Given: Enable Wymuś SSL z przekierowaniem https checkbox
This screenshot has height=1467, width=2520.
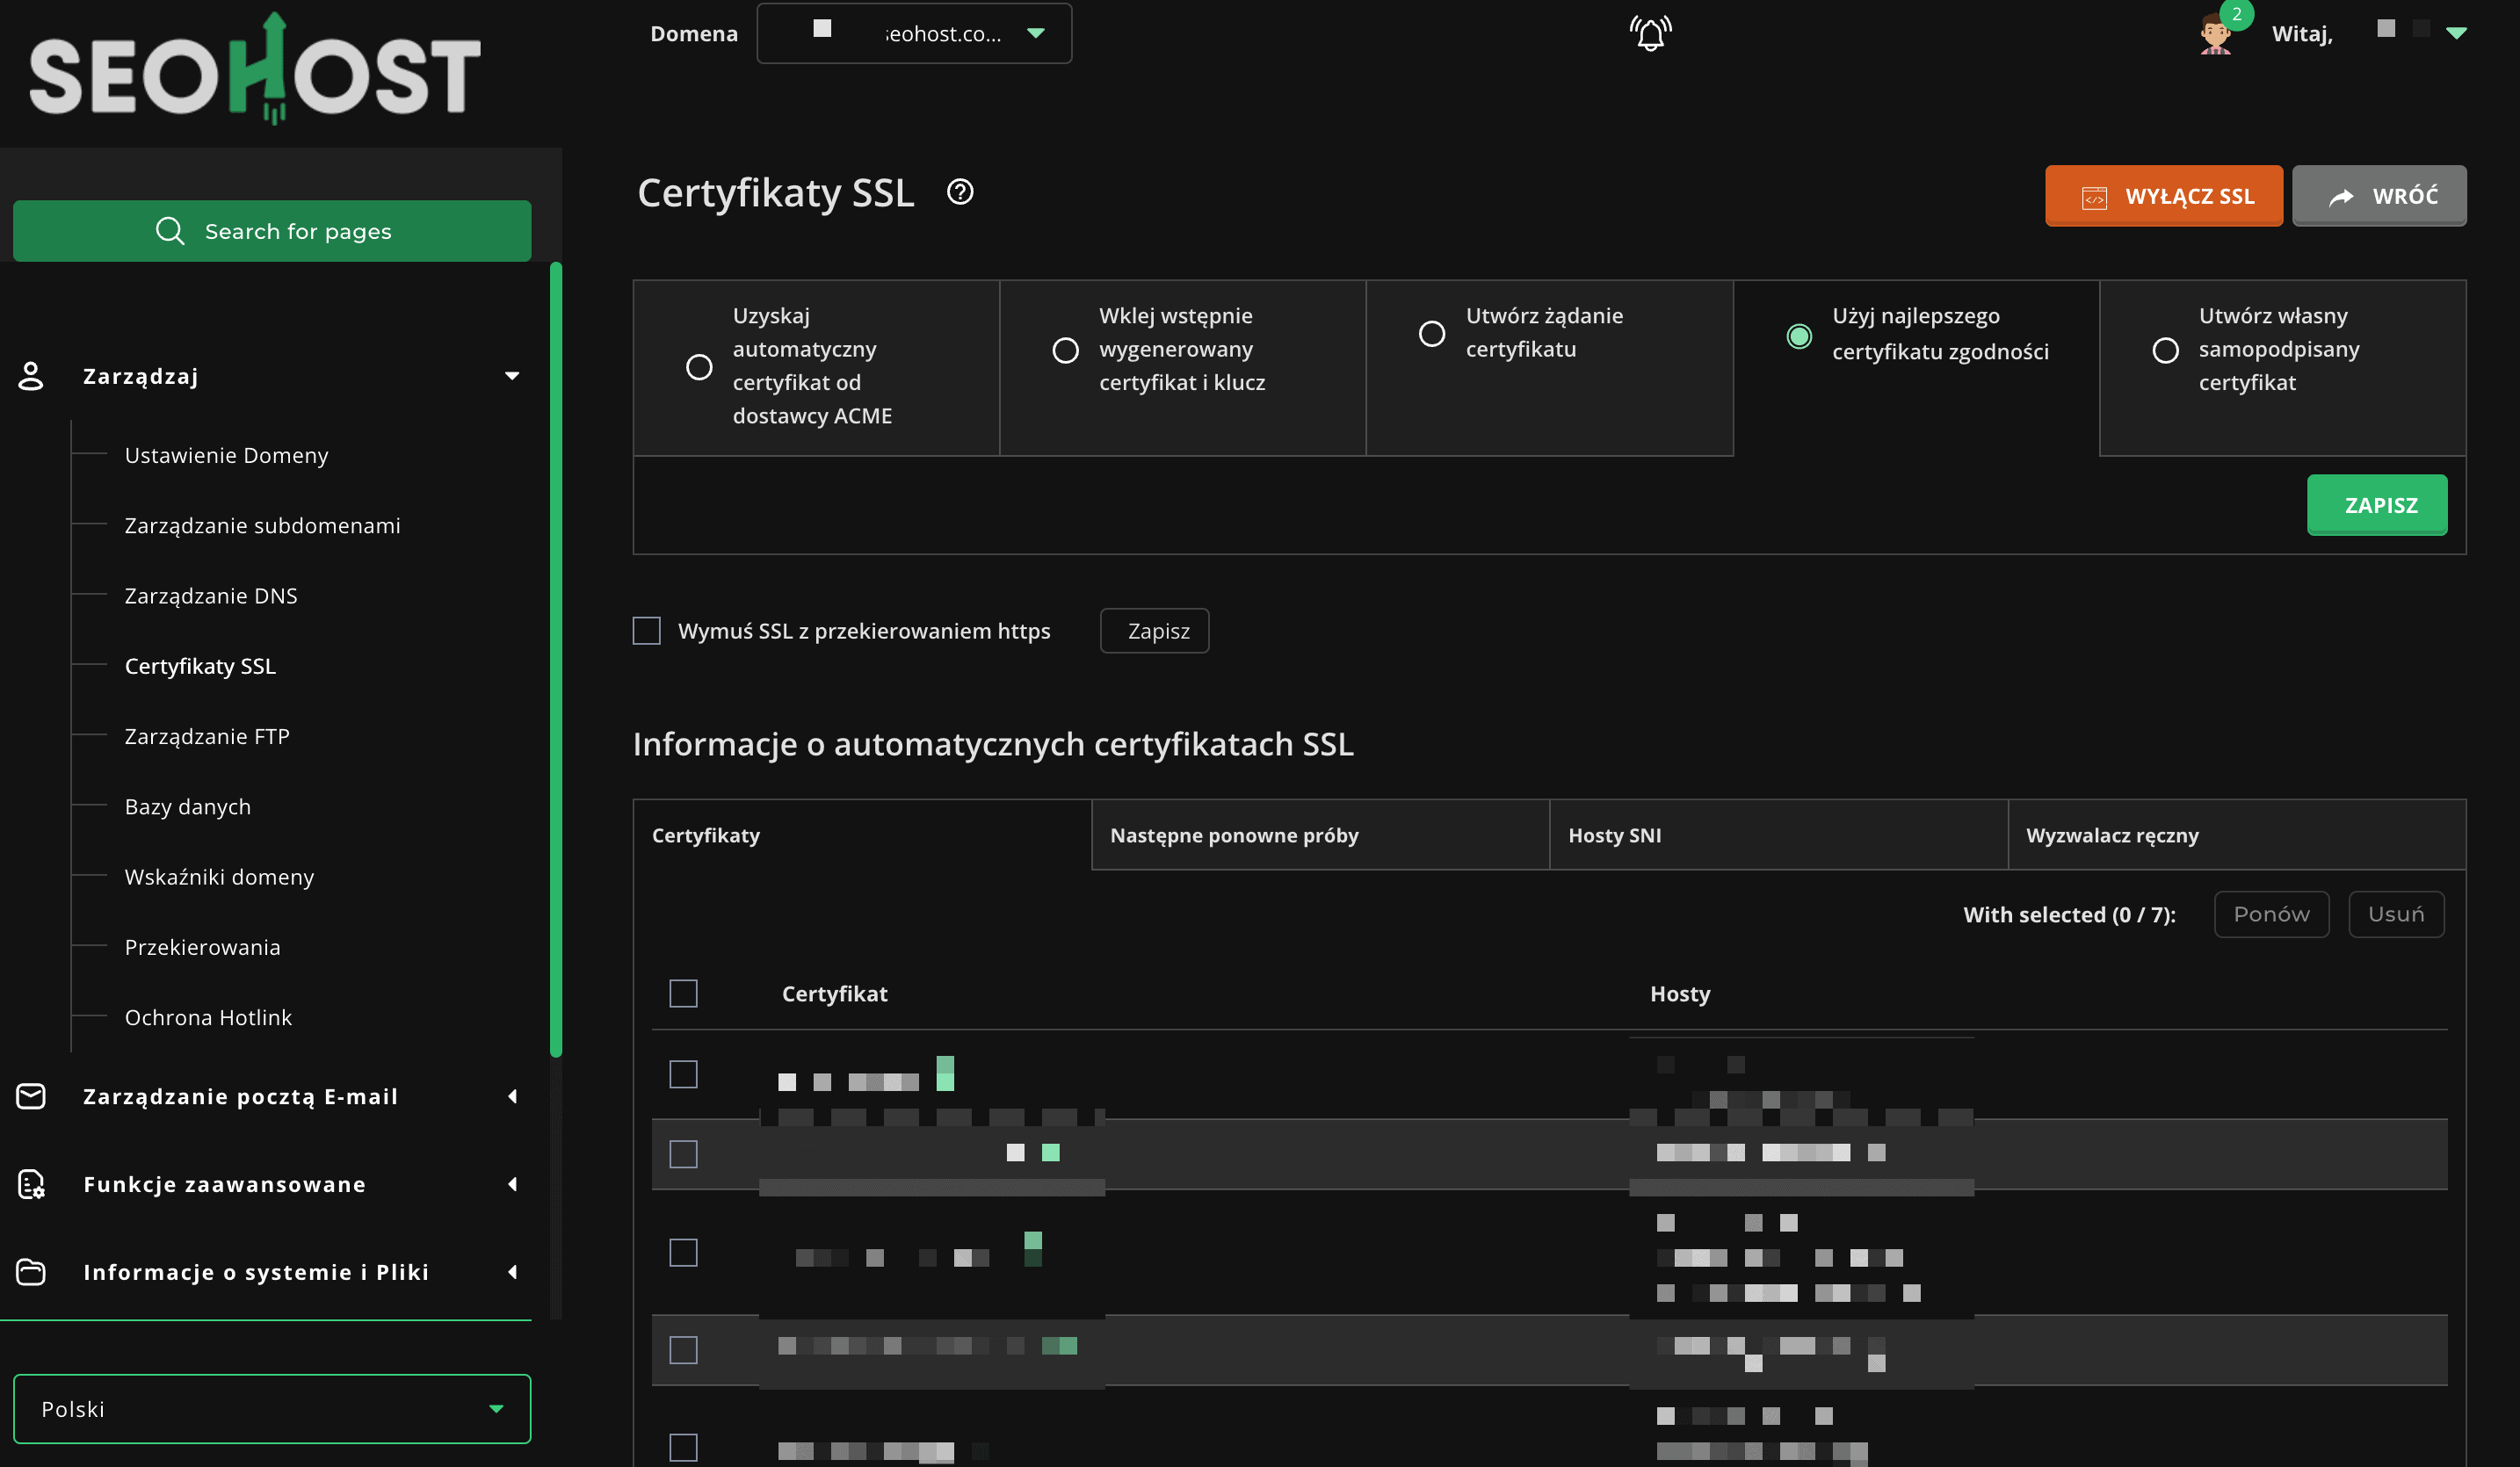Looking at the screenshot, I should [x=647, y=631].
